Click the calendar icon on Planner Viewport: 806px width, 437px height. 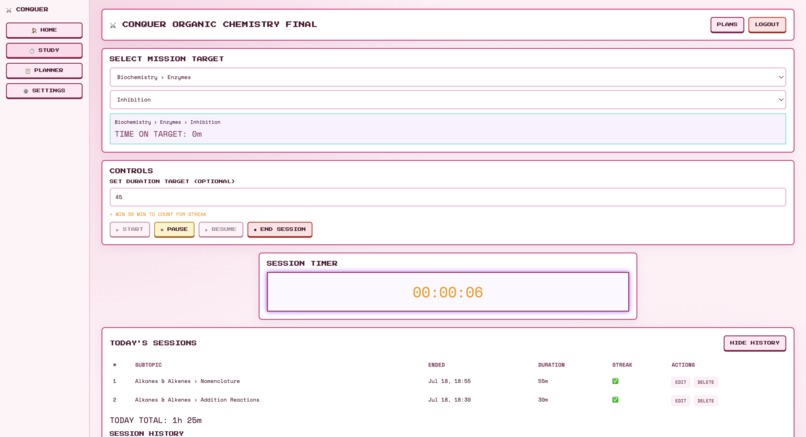click(x=28, y=70)
